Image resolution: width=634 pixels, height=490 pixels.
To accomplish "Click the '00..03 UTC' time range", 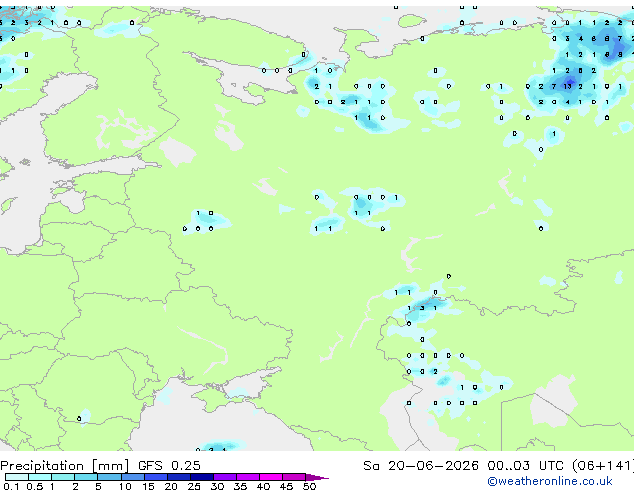I will (x=525, y=466).
